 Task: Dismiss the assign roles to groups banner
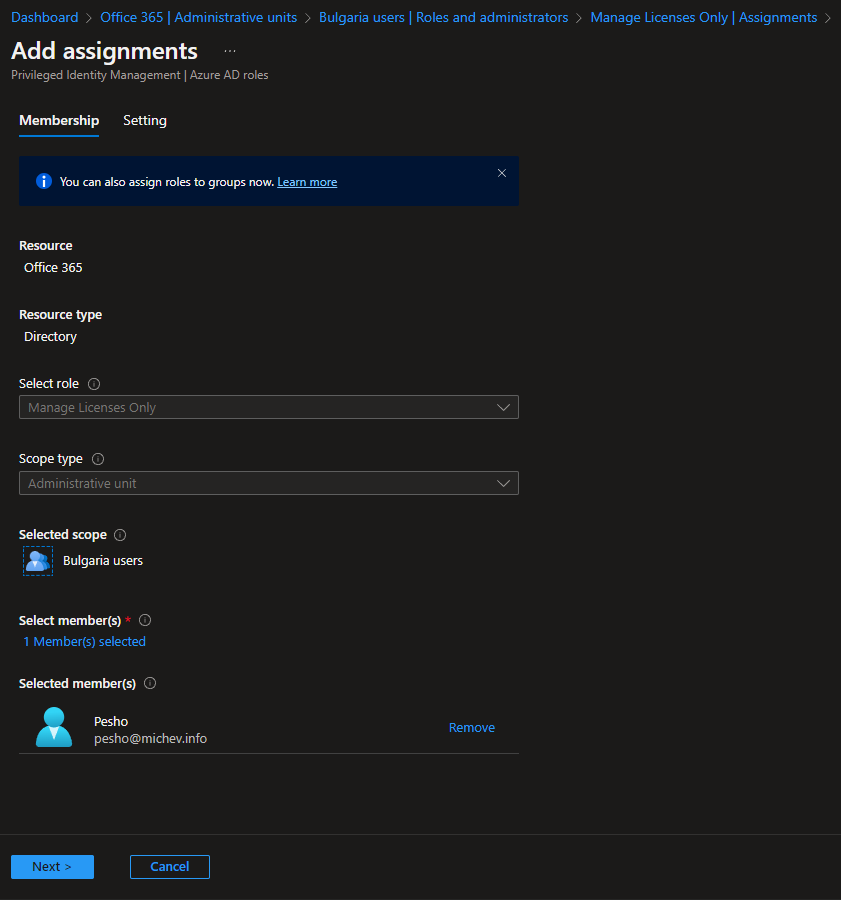tap(502, 173)
